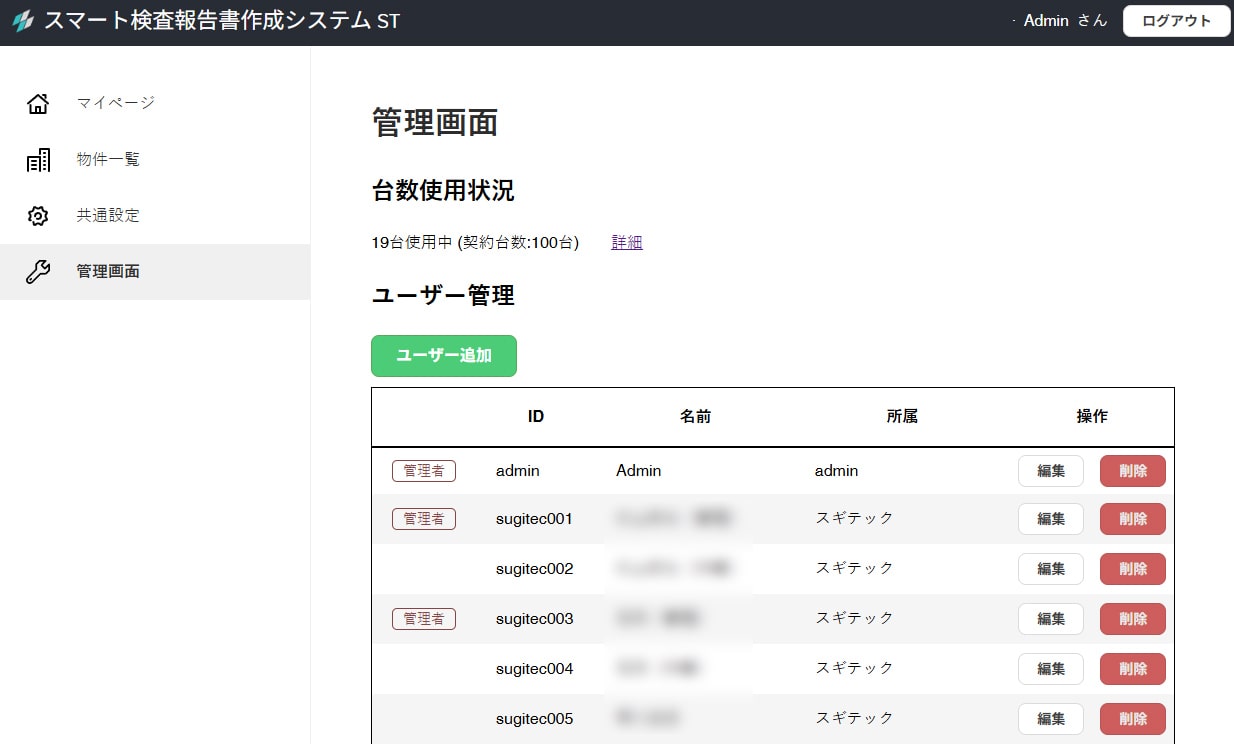Select 共通設定 in the sidebar
The image size is (1234, 744).
tap(108, 216)
